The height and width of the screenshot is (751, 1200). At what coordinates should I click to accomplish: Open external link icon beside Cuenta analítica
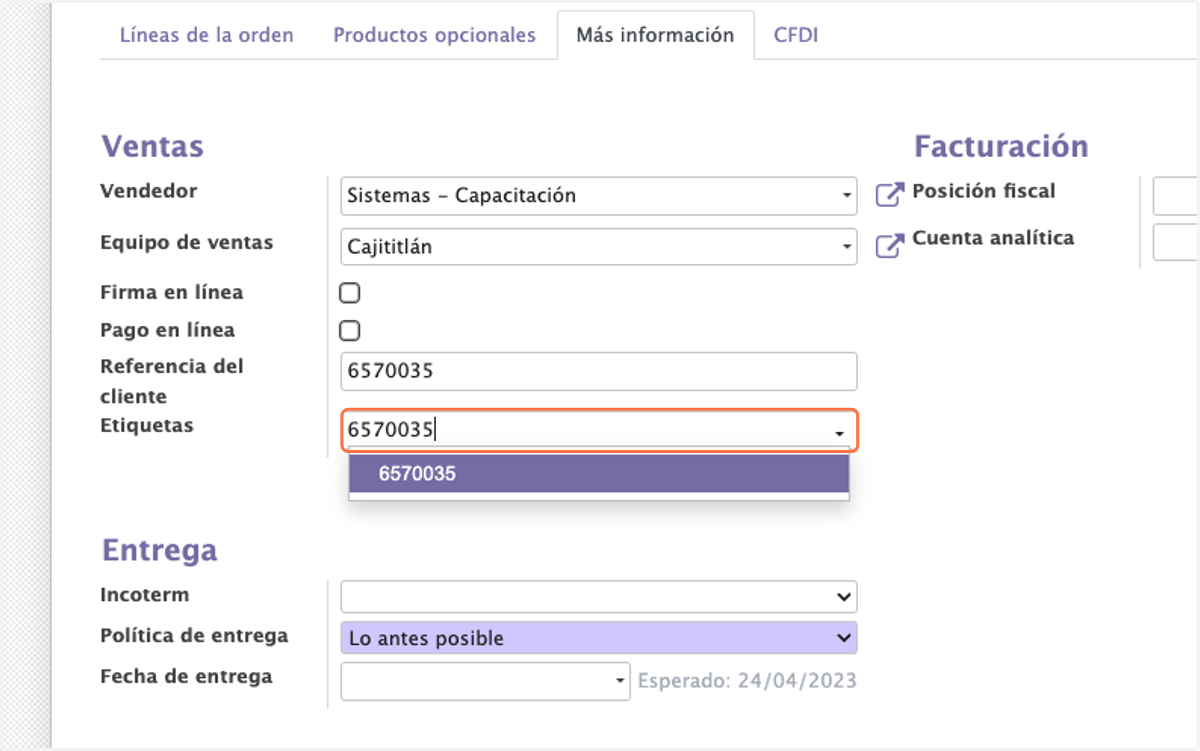(889, 245)
